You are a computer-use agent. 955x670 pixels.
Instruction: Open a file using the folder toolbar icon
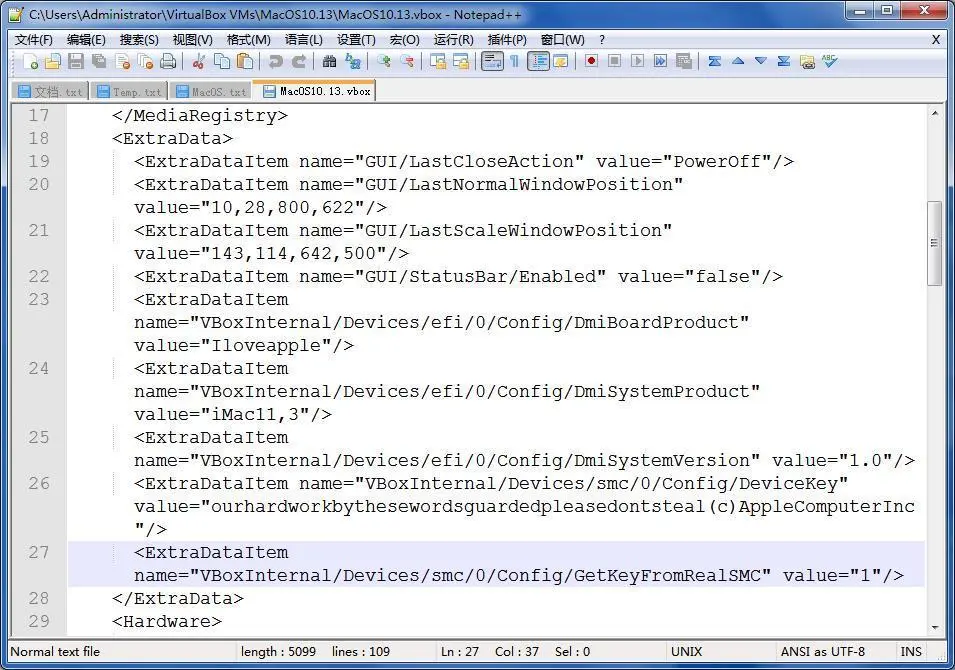pyautogui.click(x=53, y=62)
